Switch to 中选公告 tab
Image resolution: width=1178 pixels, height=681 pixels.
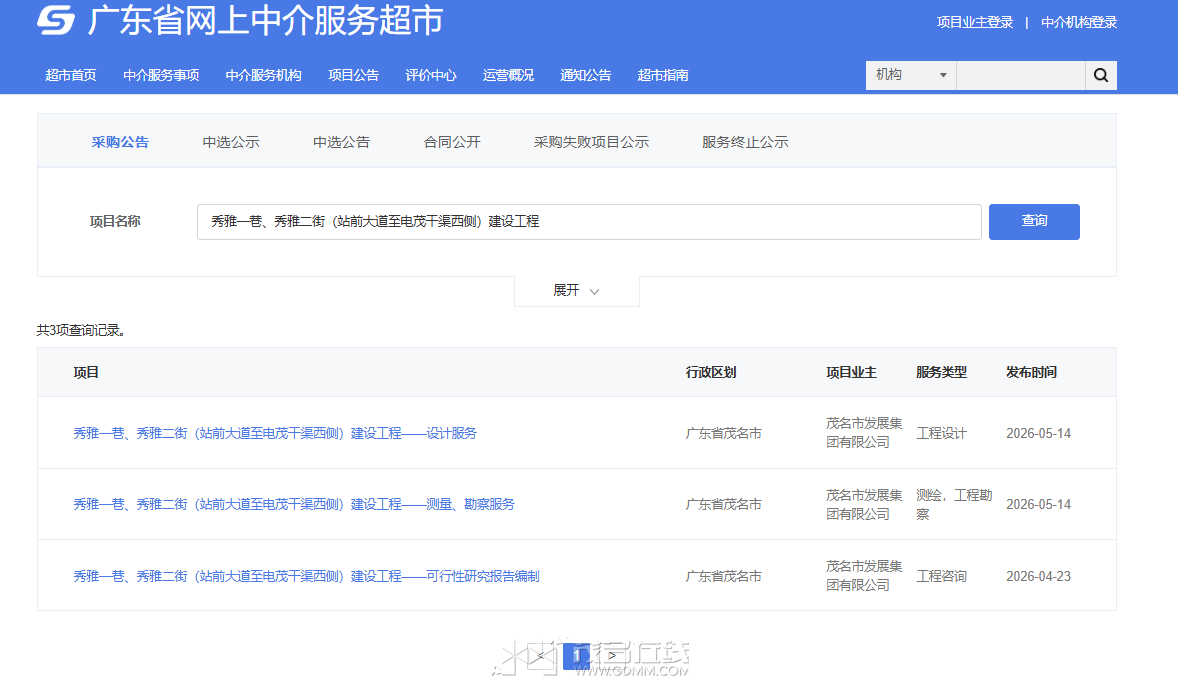(341, 142)
